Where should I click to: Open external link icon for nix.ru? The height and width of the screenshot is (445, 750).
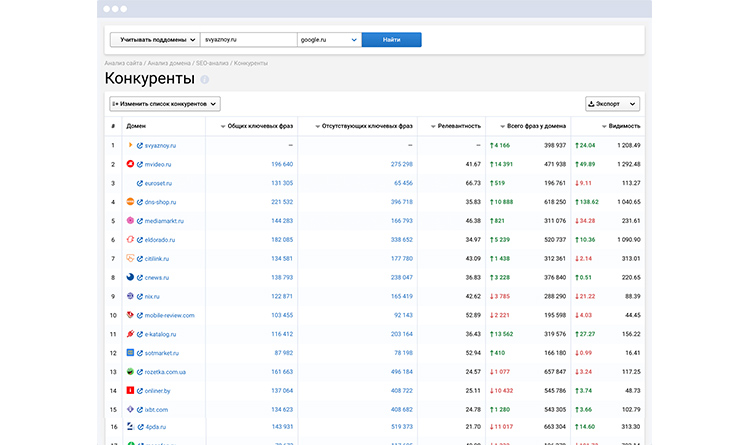tap(140, 297)
